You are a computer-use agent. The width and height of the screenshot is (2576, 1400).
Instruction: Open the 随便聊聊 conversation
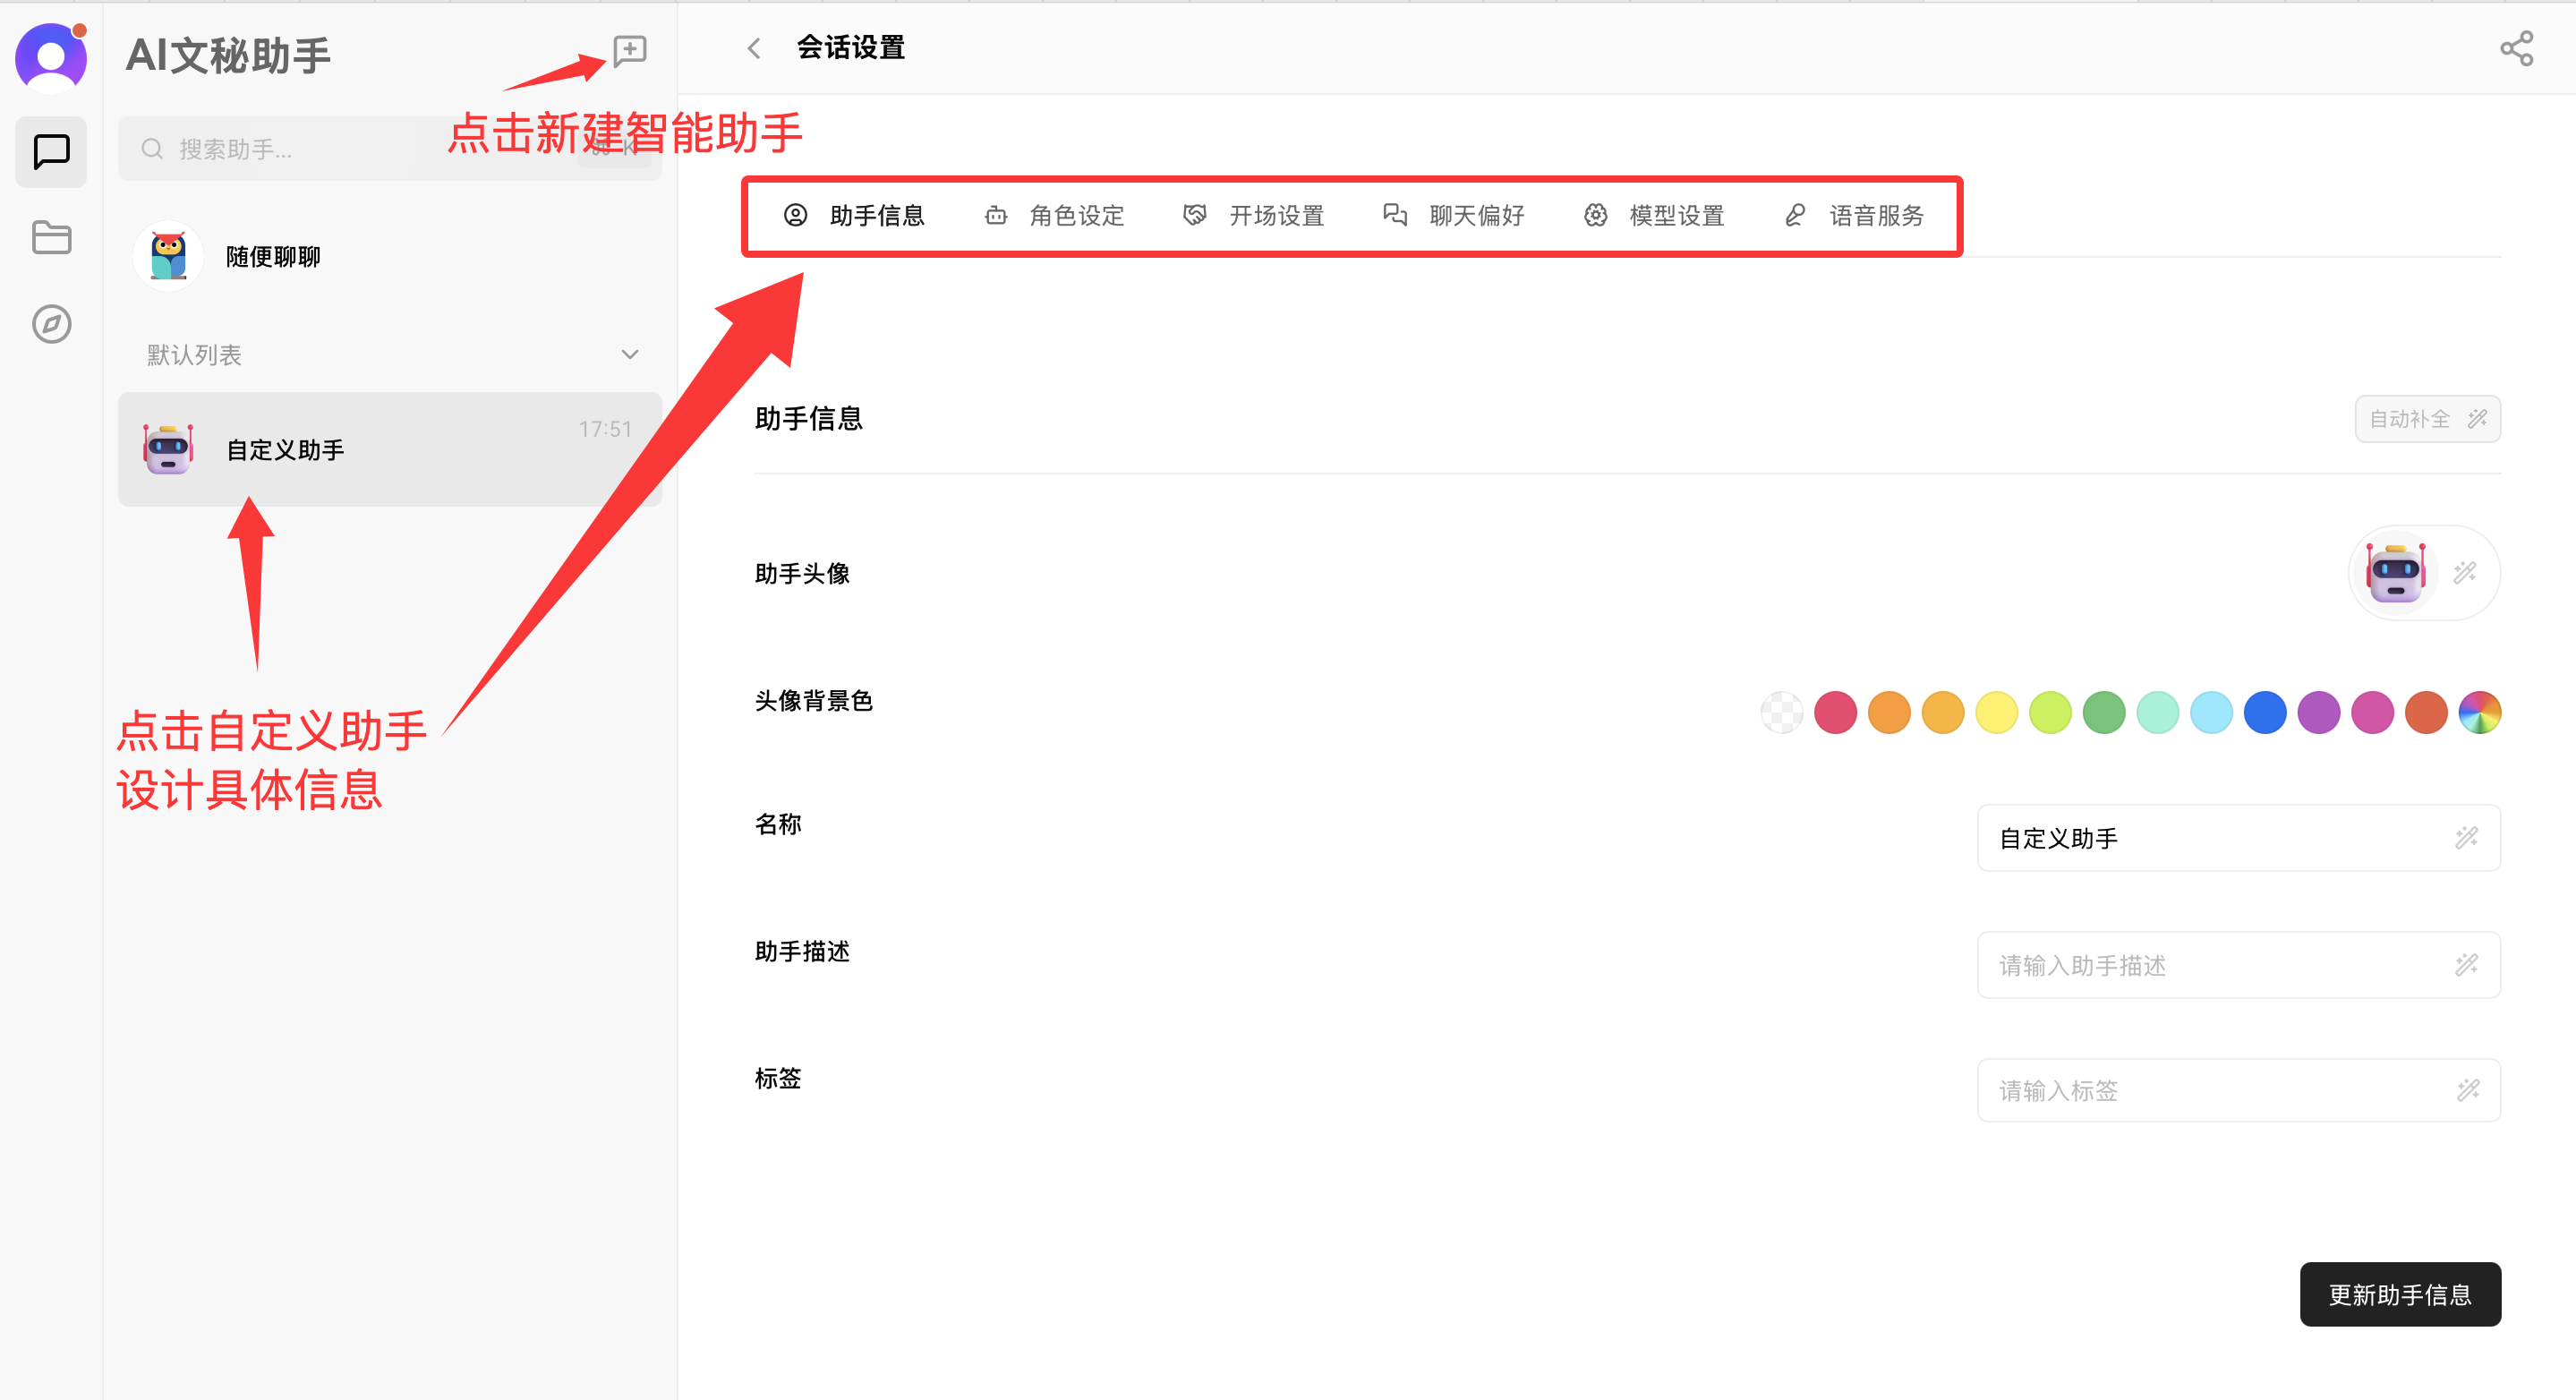(390, 256)
